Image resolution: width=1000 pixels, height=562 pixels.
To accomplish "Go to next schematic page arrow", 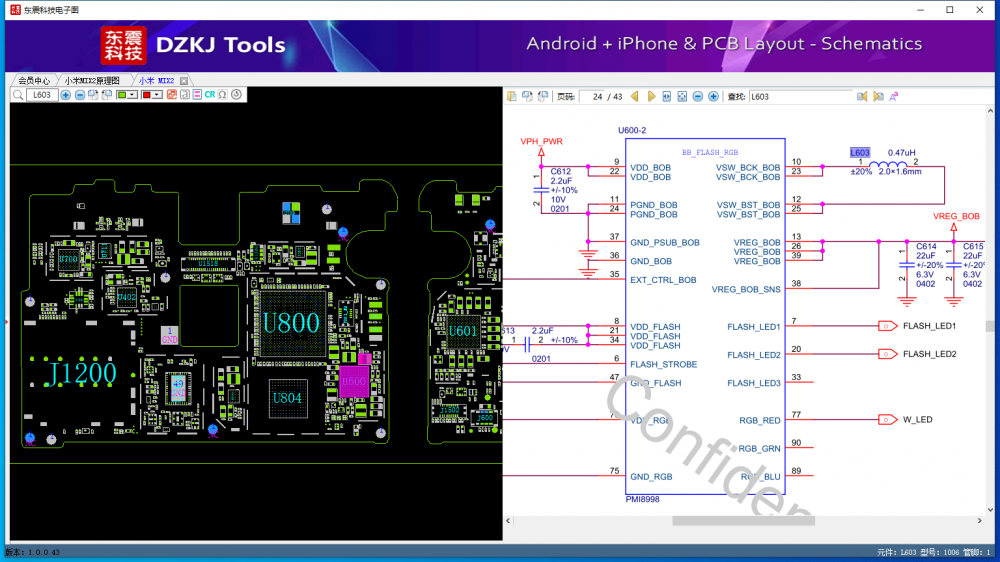I will click(x=652, y=97).
